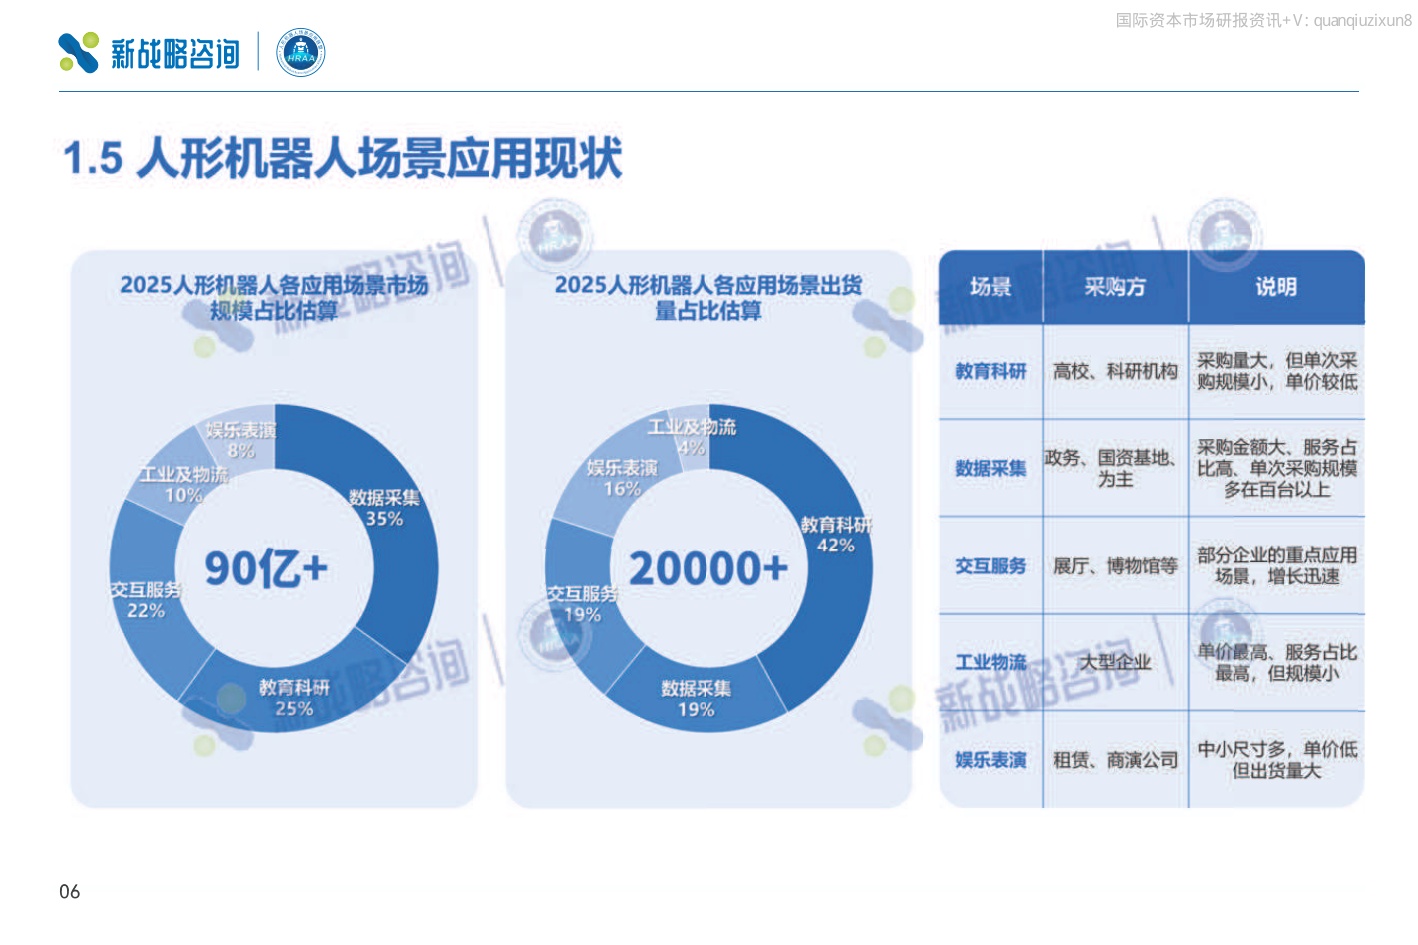
Task: Select the 教育科研 42% shipment segment
Action: click(836, 535)
